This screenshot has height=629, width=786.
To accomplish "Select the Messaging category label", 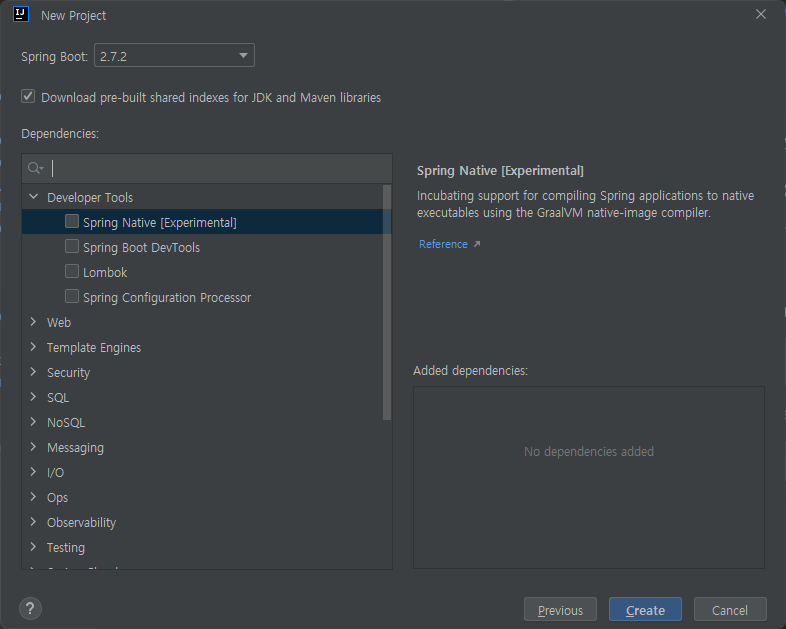I will (x=75, y=448).
